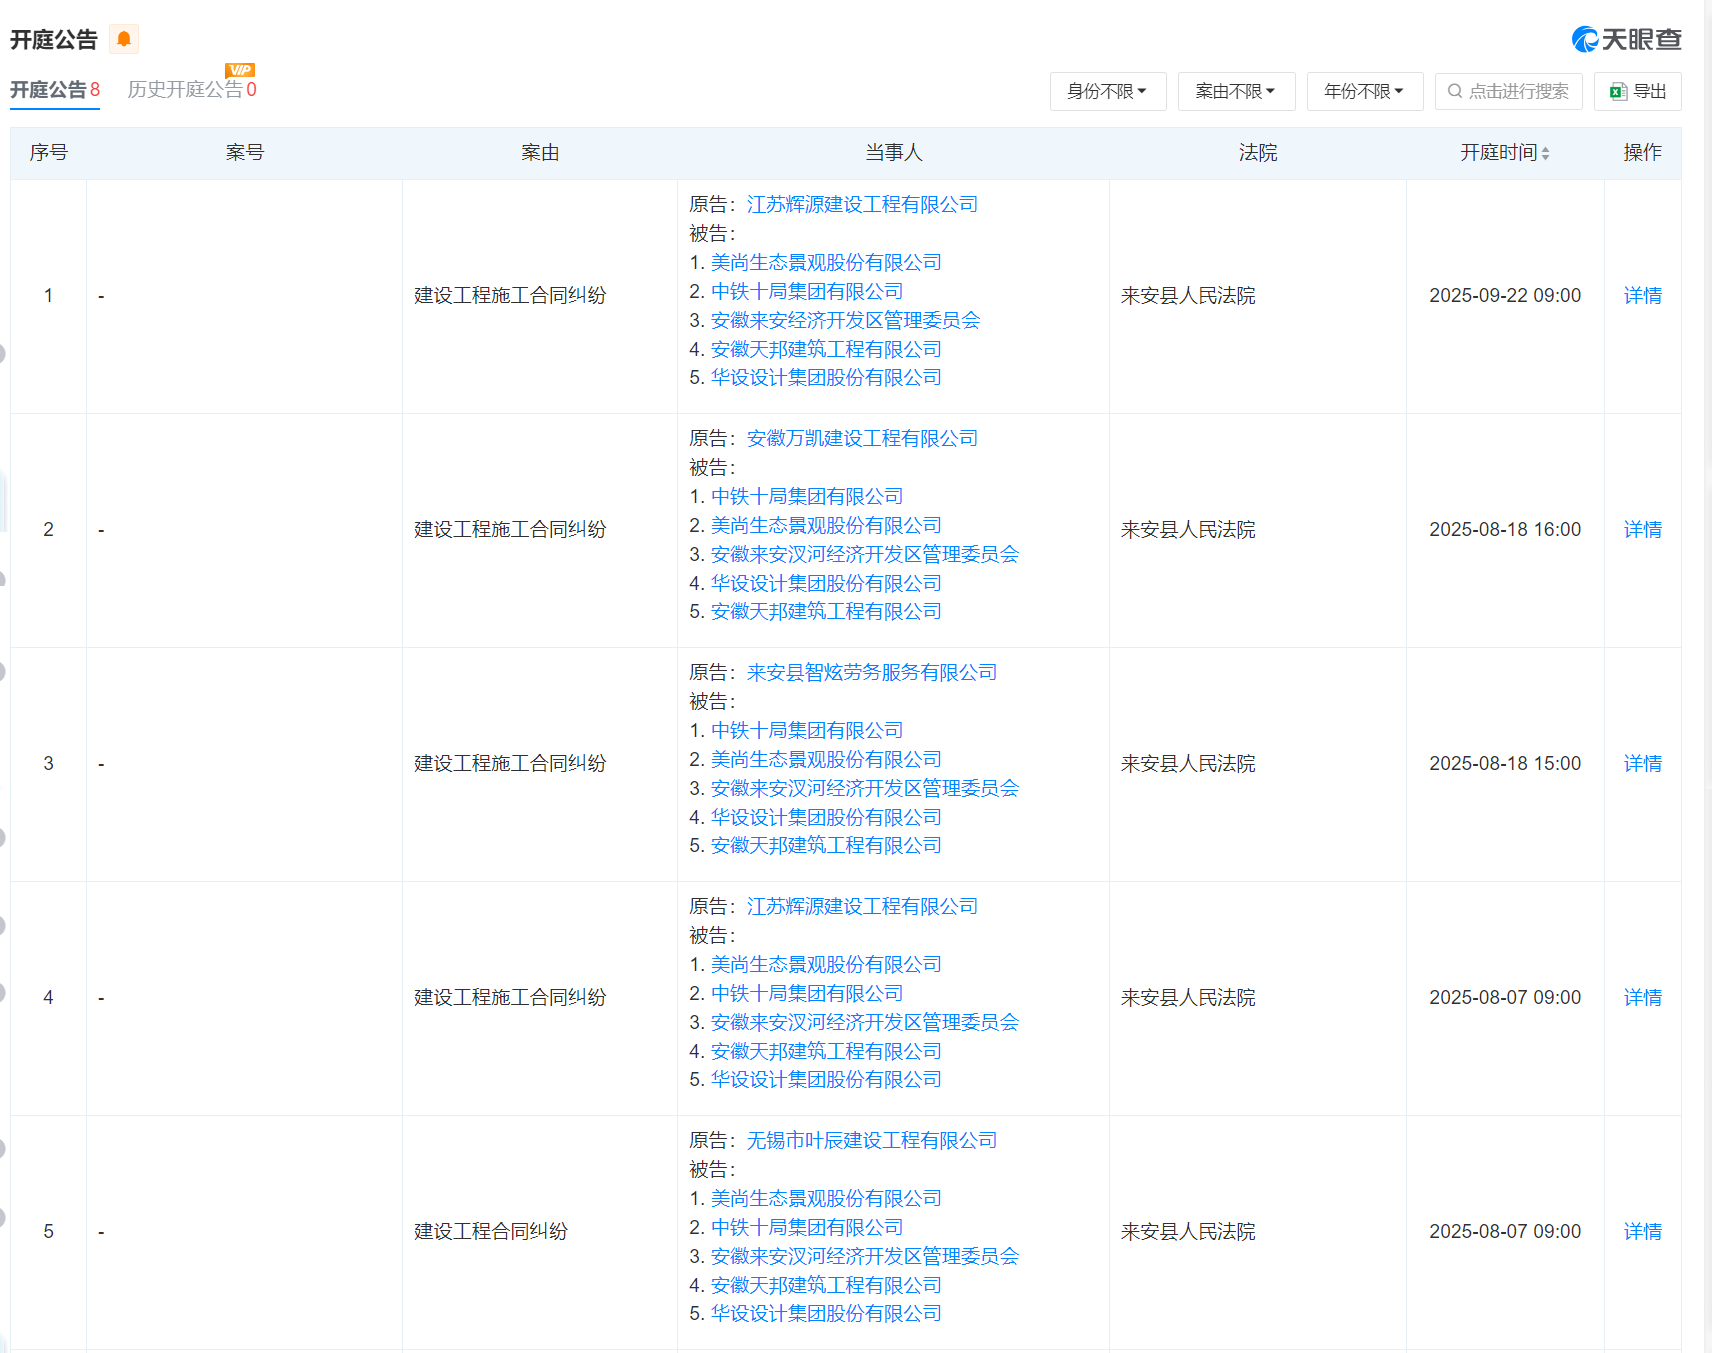
Task: Click the search magnifier icon
Action: [1455, 91]
